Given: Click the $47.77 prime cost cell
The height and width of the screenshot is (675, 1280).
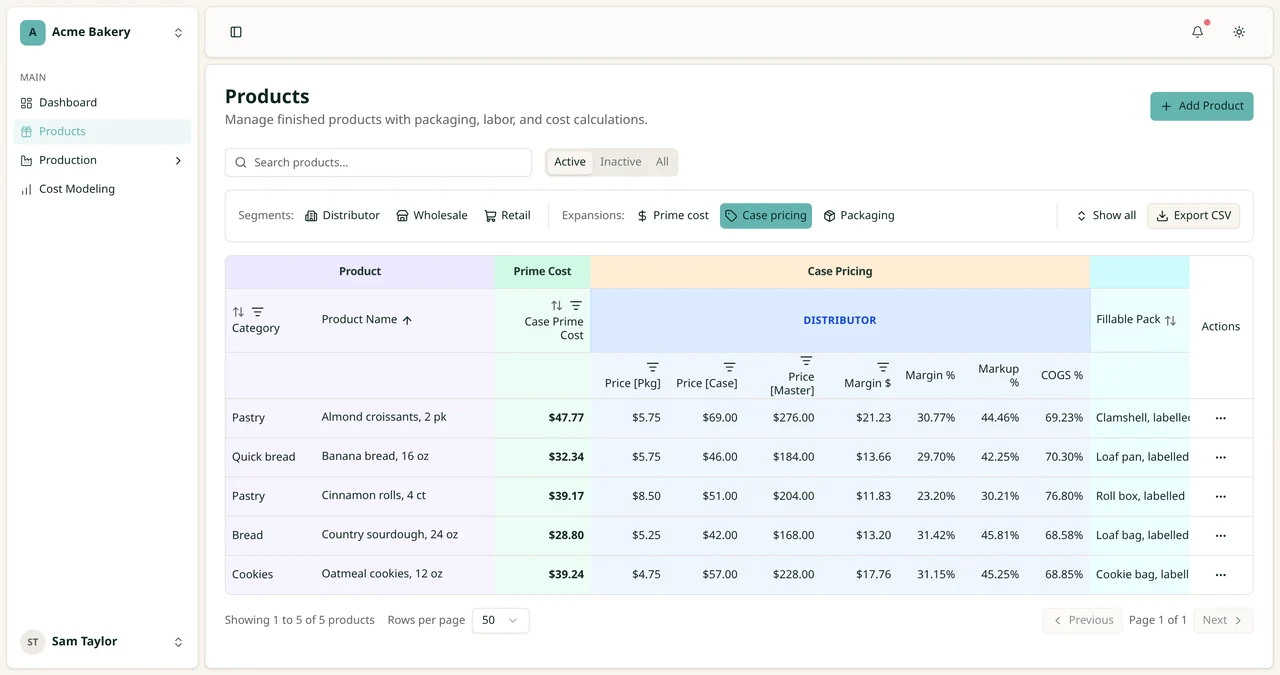Looking at the screenshot, I should tap(543, 418).
